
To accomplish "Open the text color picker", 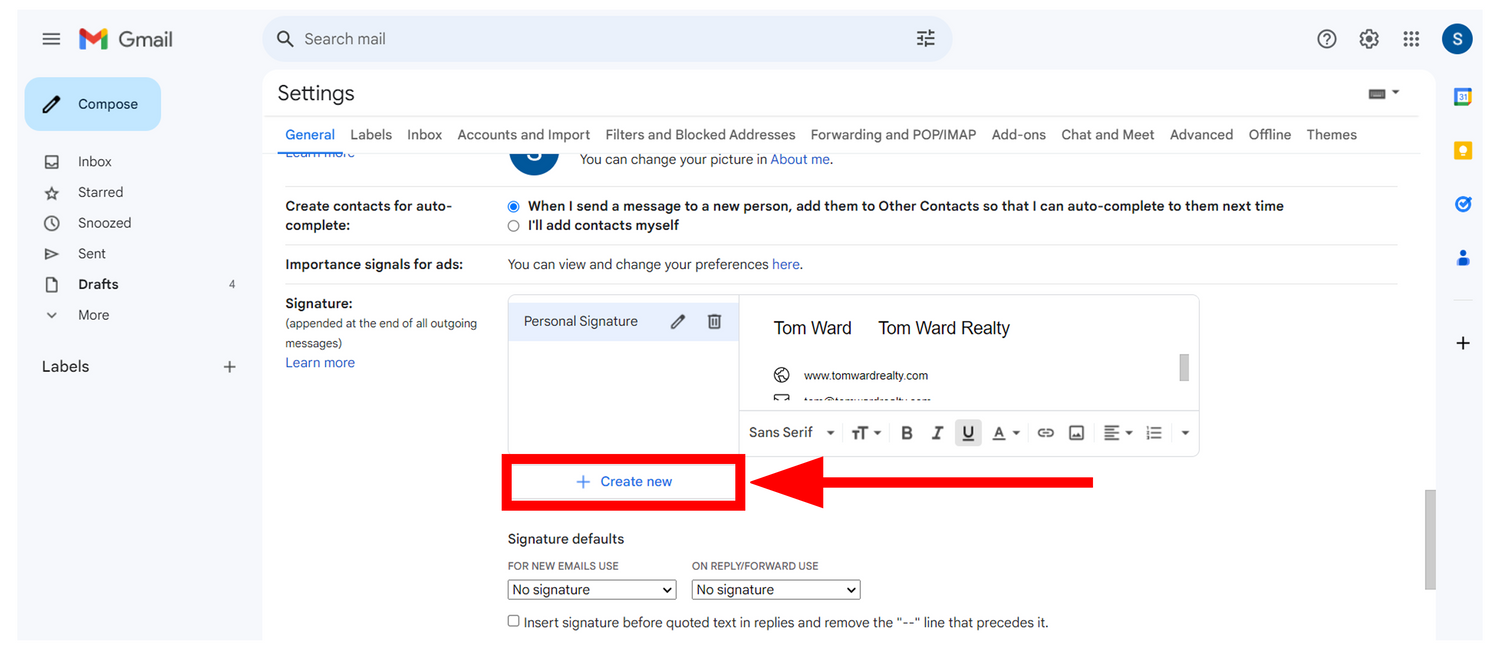I will (1005, 433).
